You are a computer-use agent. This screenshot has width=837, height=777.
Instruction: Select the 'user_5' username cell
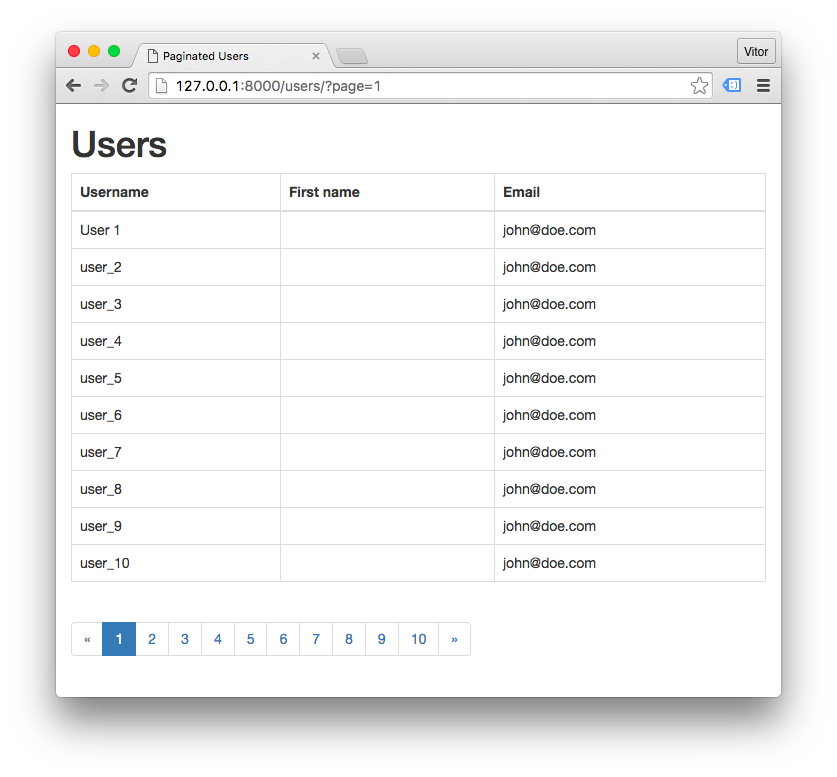tap(176, 378)
